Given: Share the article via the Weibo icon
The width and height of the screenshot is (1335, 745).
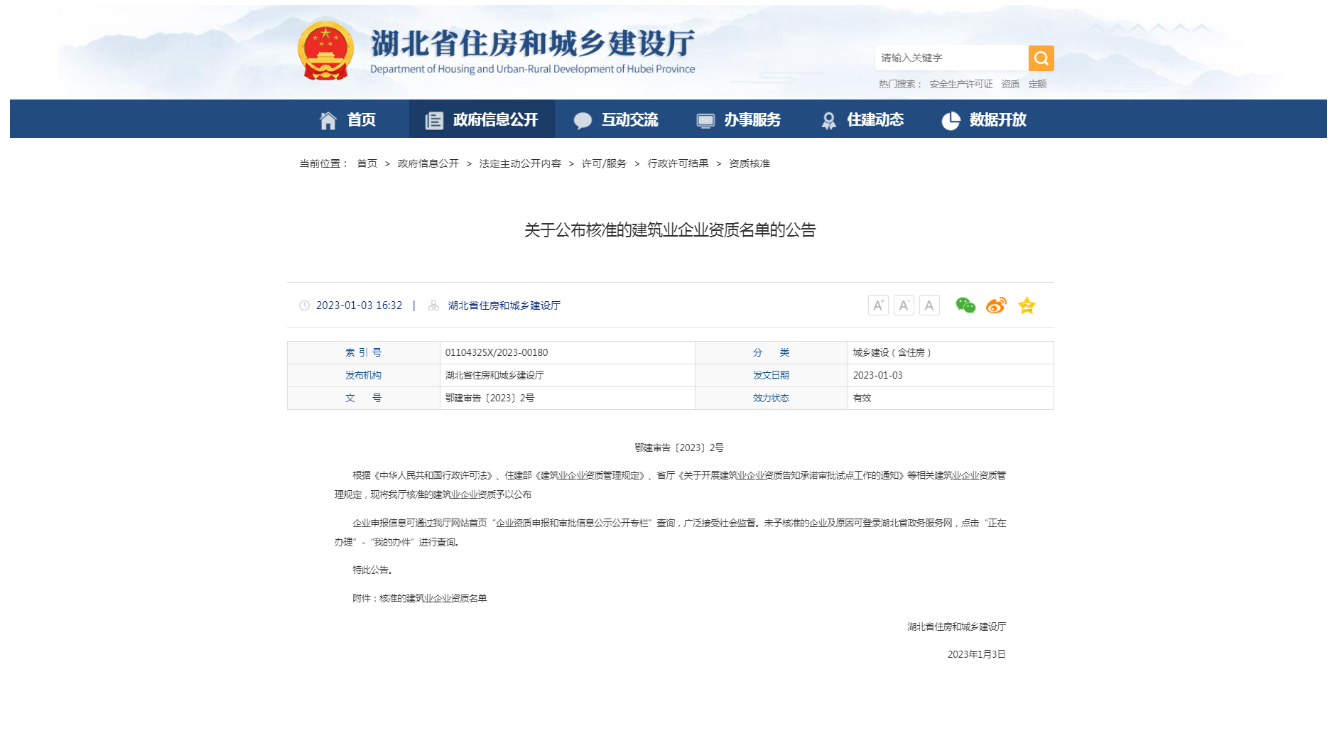Looking at the screenshot, I should 996,305.
